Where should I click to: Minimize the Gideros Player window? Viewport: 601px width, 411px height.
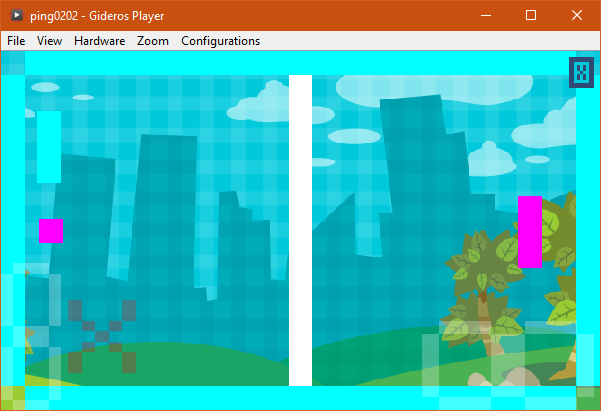(486, 15)
